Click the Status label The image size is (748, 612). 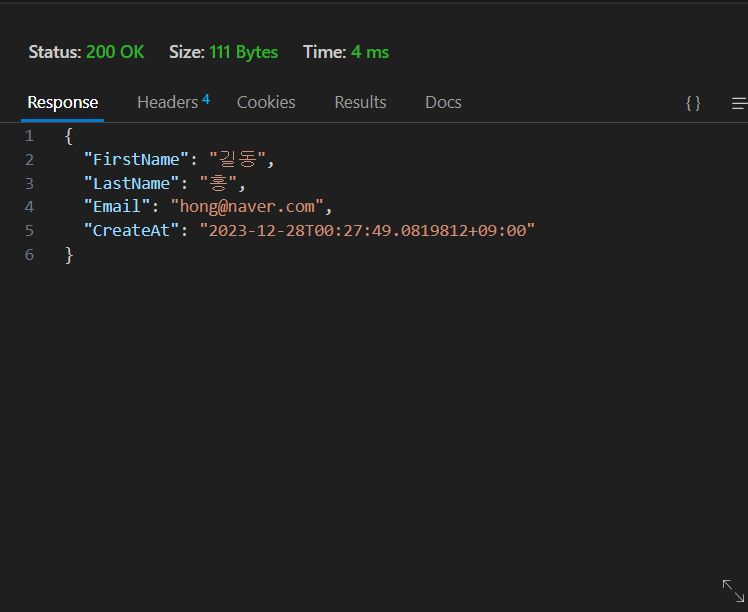click(x=55, y=52)
